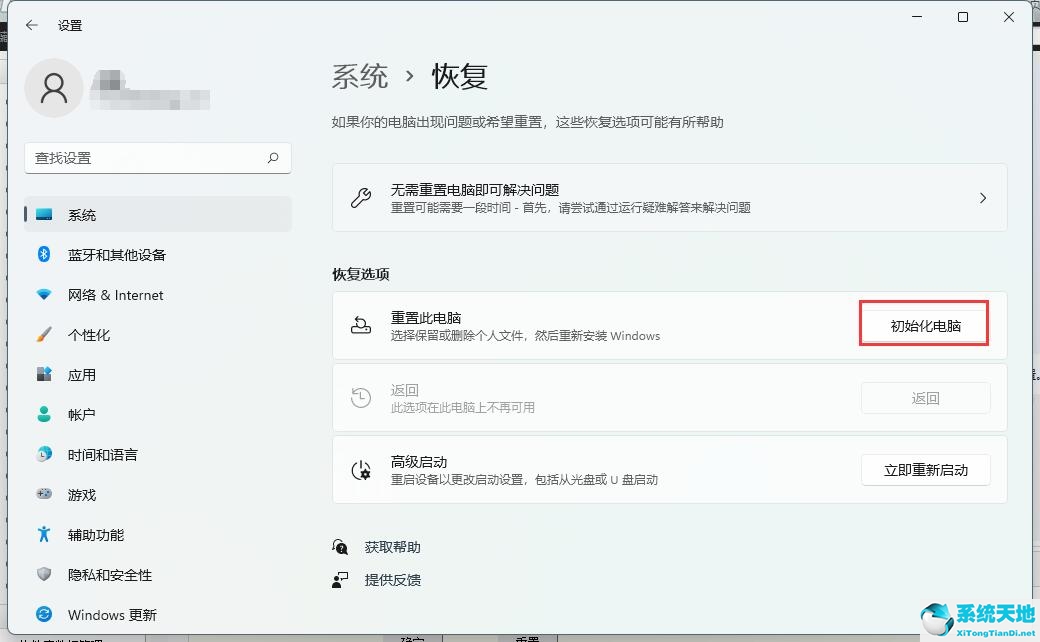Click the 重置此电脑 recycle icon
This screenshot has height=642, width=1040.
(x=360, y=324)
